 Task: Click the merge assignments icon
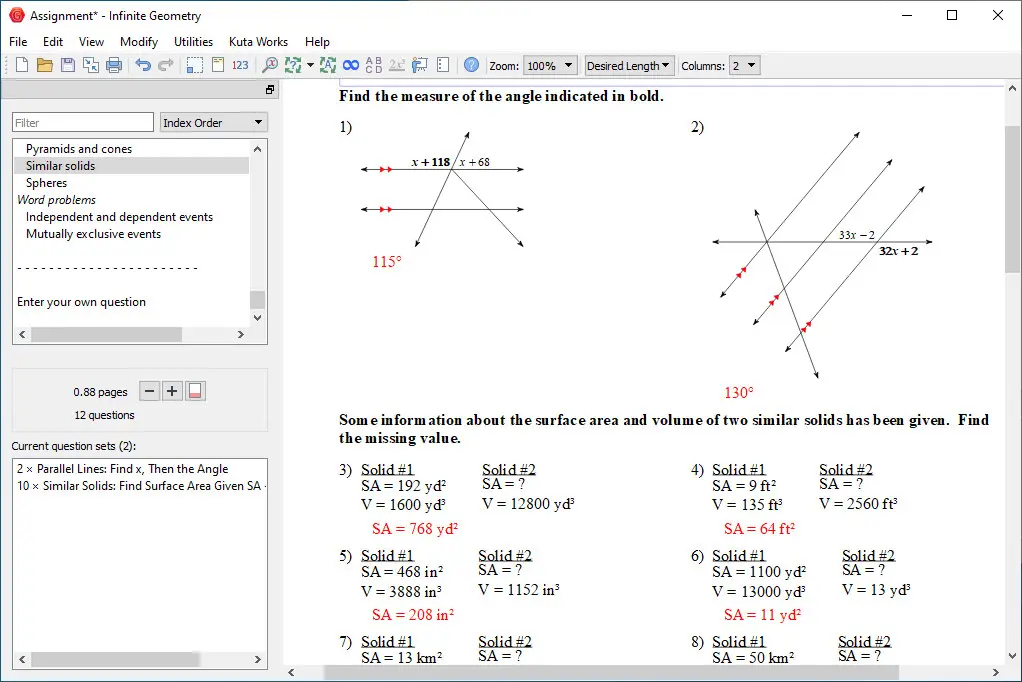(x=91, y=65)
